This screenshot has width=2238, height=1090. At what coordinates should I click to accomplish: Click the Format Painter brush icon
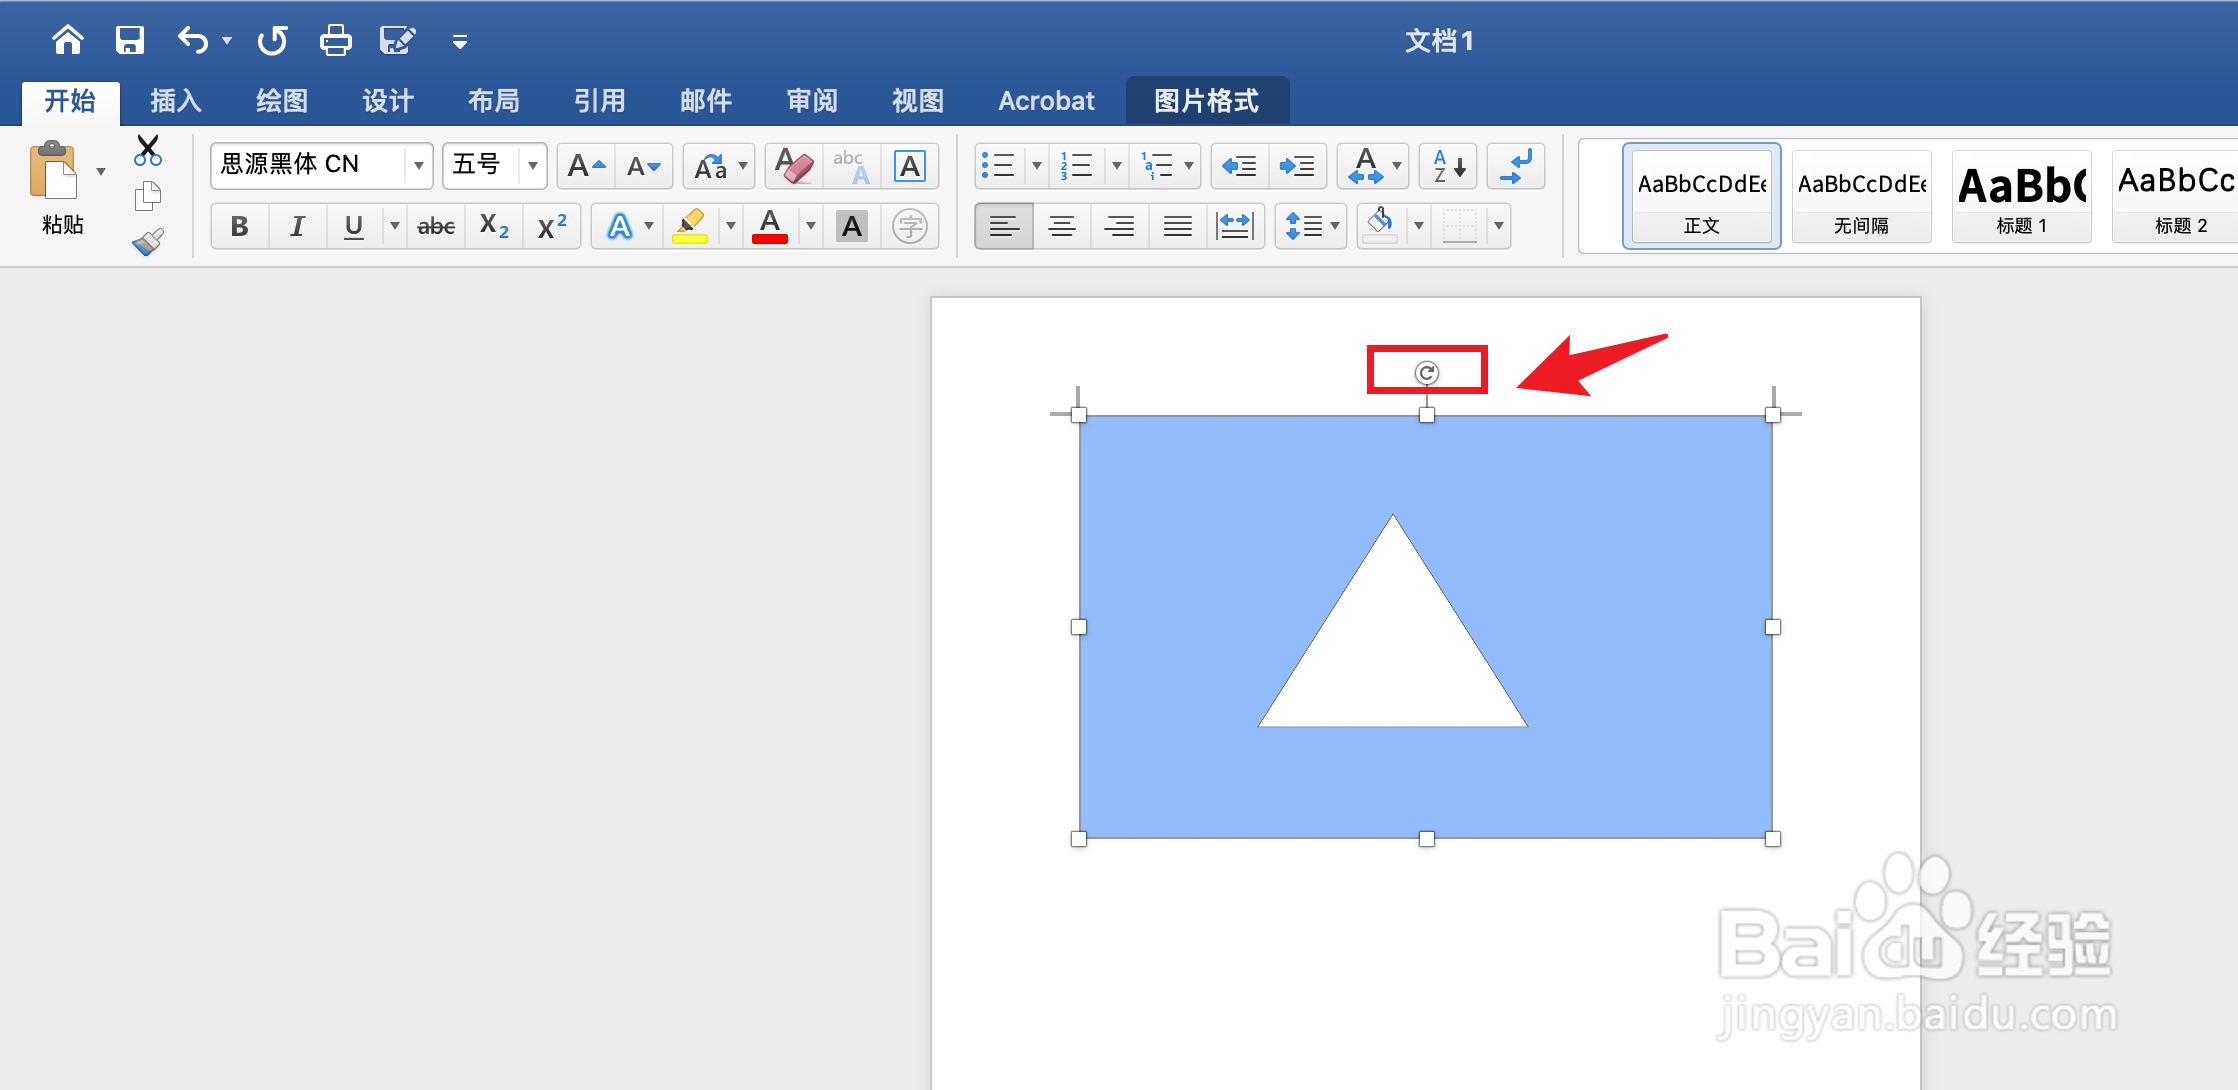148,242
